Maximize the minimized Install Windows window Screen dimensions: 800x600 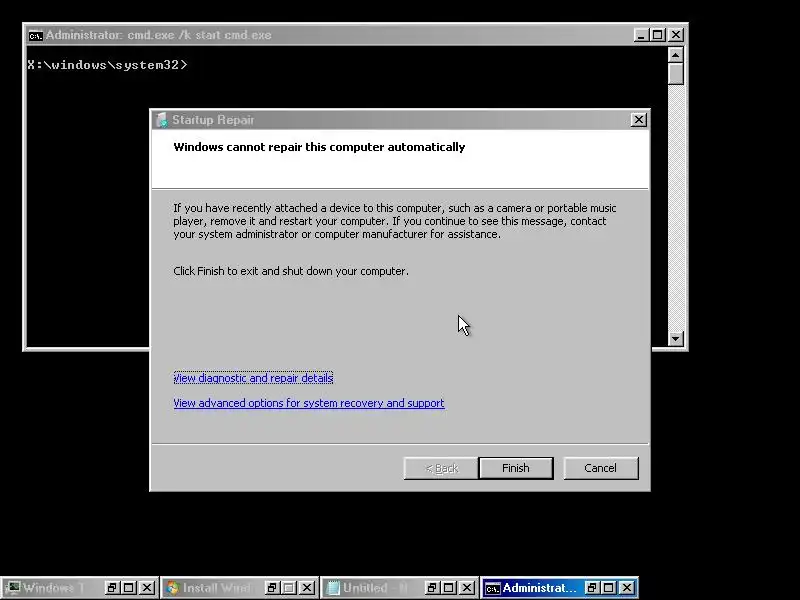tap(289, 588)
